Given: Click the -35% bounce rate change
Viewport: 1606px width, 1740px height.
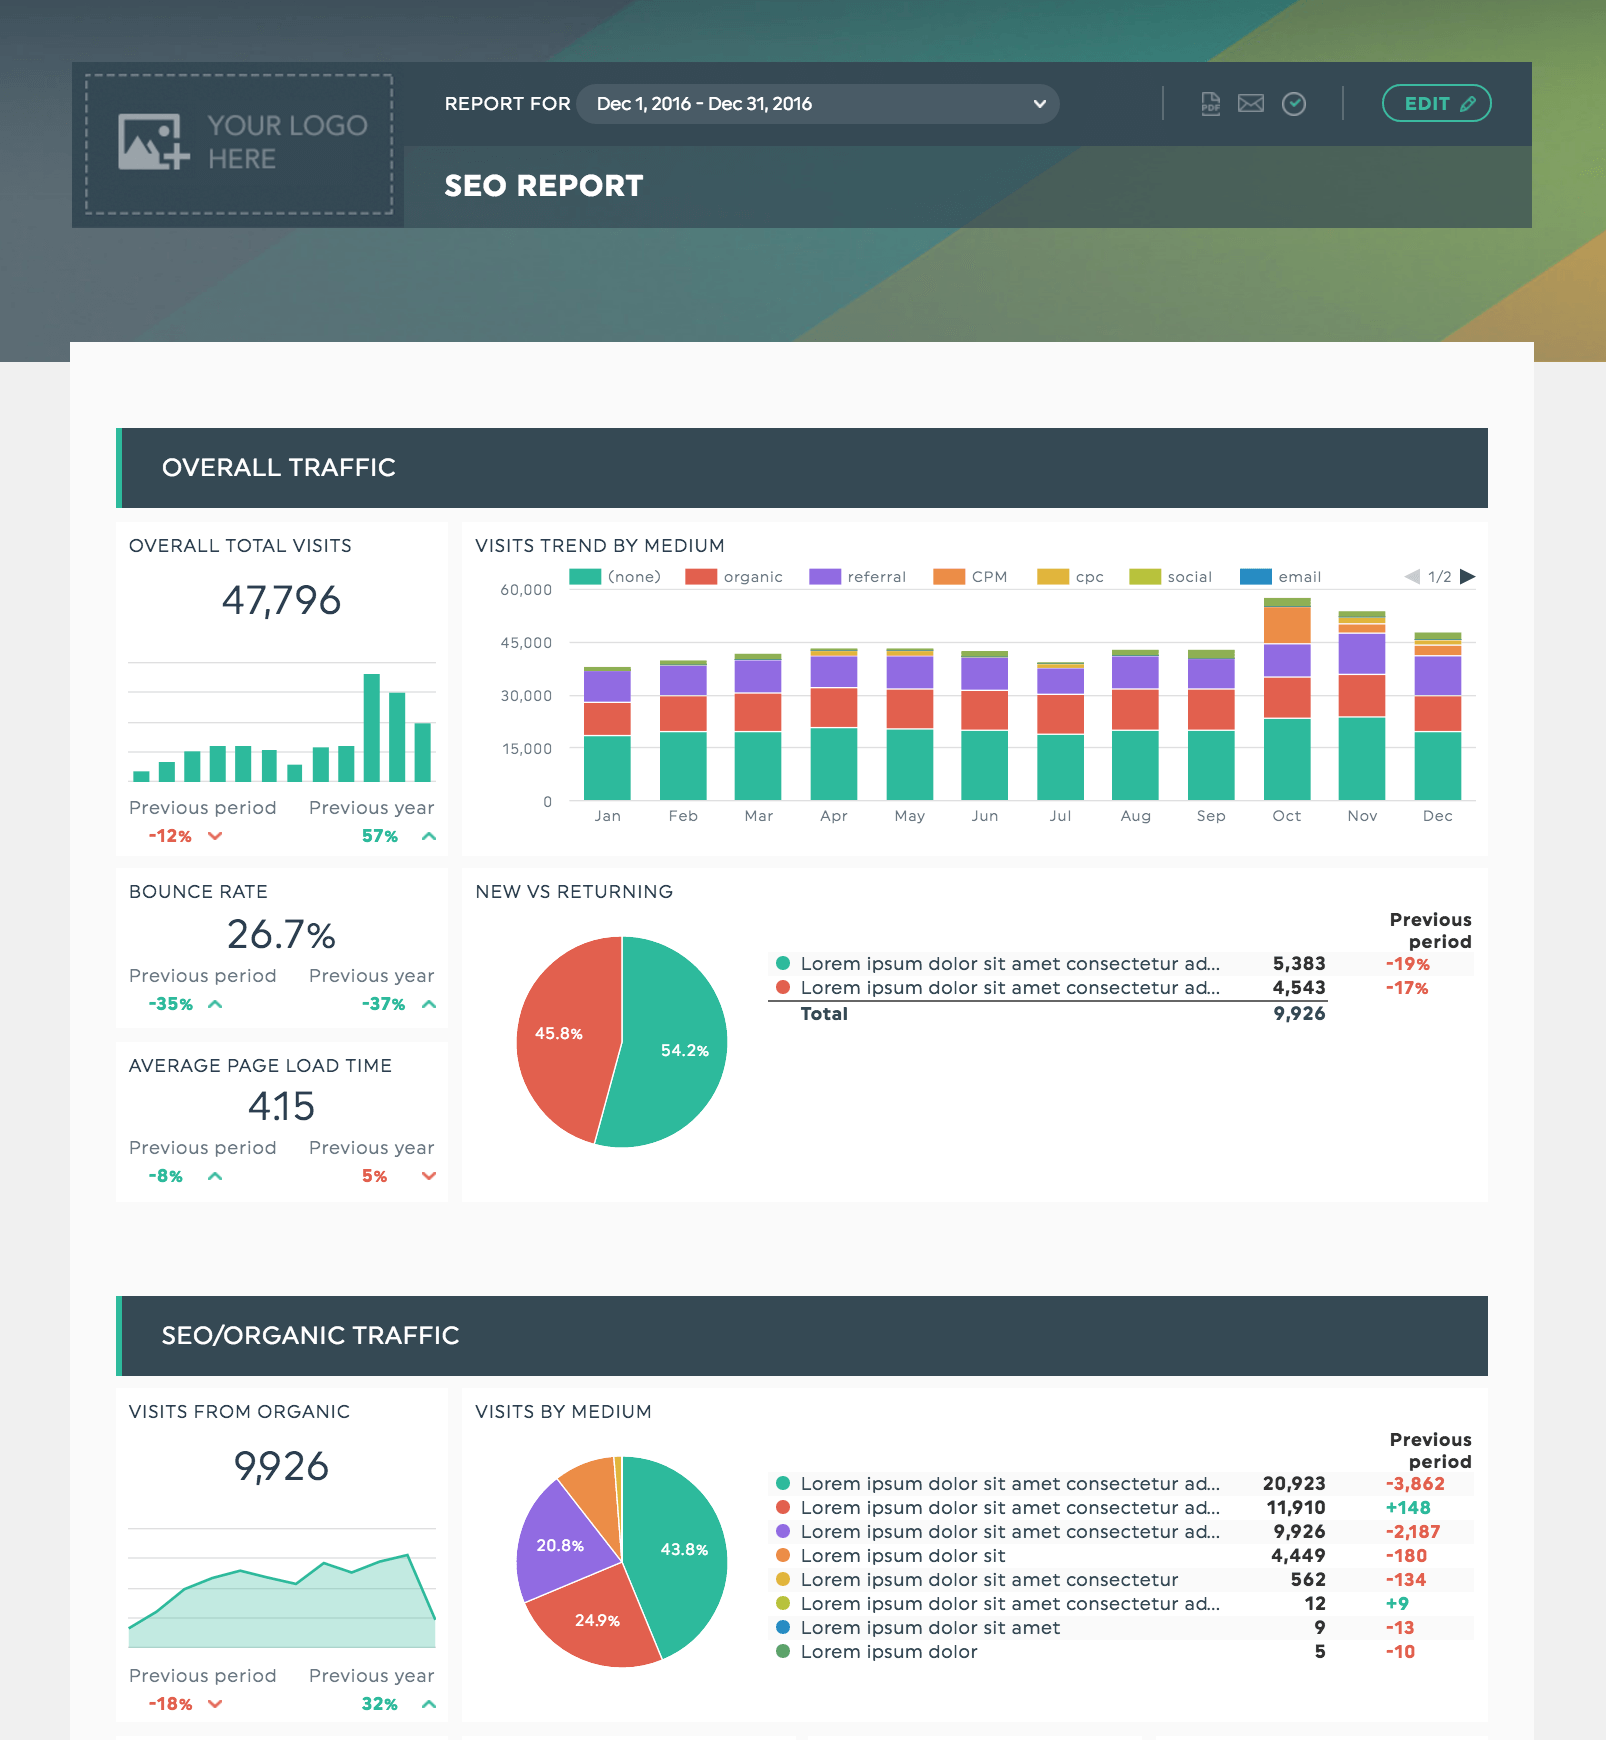Looking at the screenshot, I should point(171,1004).
